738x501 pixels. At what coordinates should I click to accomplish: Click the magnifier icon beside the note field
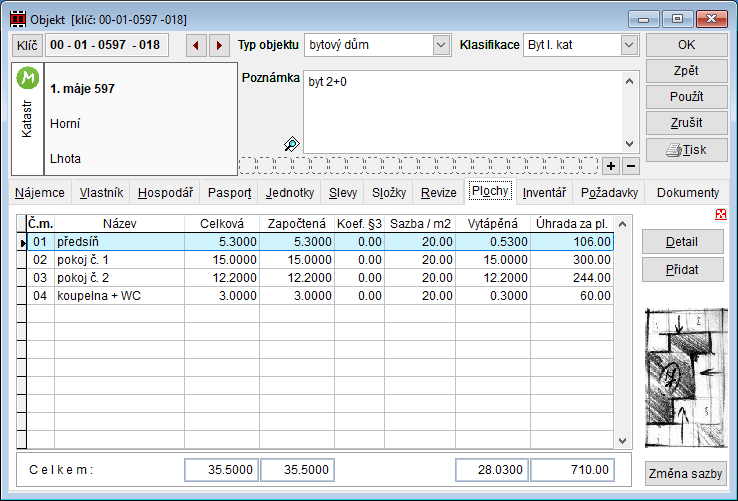[x=292, y=144]
